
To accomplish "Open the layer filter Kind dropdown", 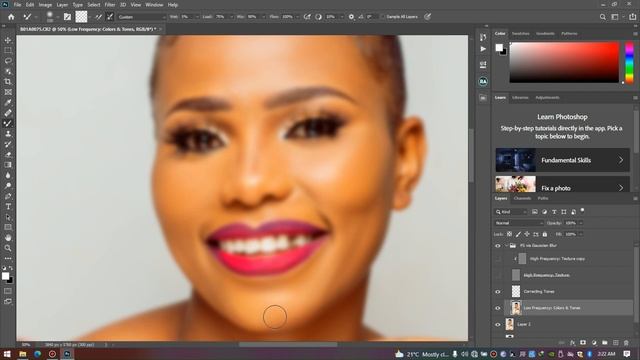I will [511, 212].
